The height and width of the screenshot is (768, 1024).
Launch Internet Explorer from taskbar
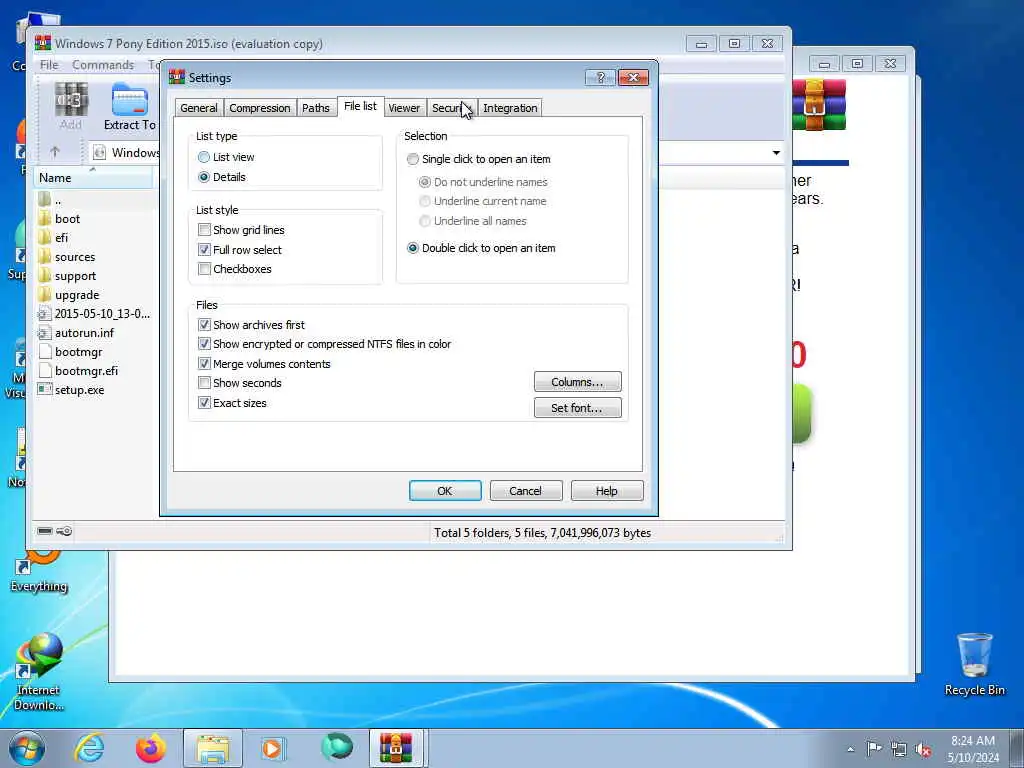coord(89,748)
